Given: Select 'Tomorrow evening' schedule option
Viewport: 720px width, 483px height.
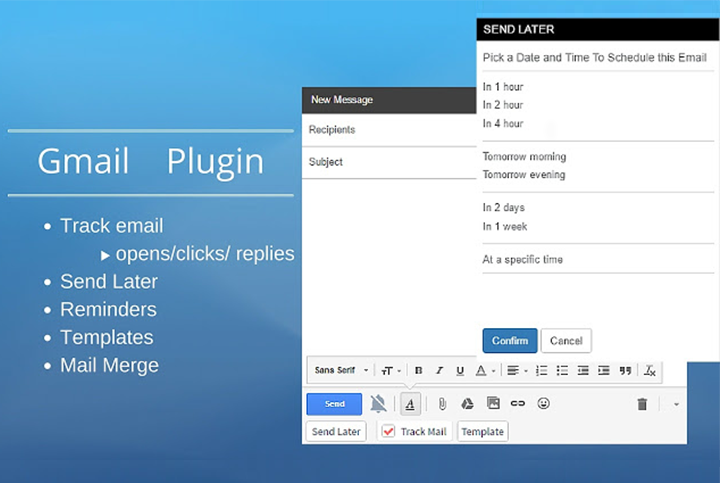Looking at the screenshot, I should tap(524, 174).
